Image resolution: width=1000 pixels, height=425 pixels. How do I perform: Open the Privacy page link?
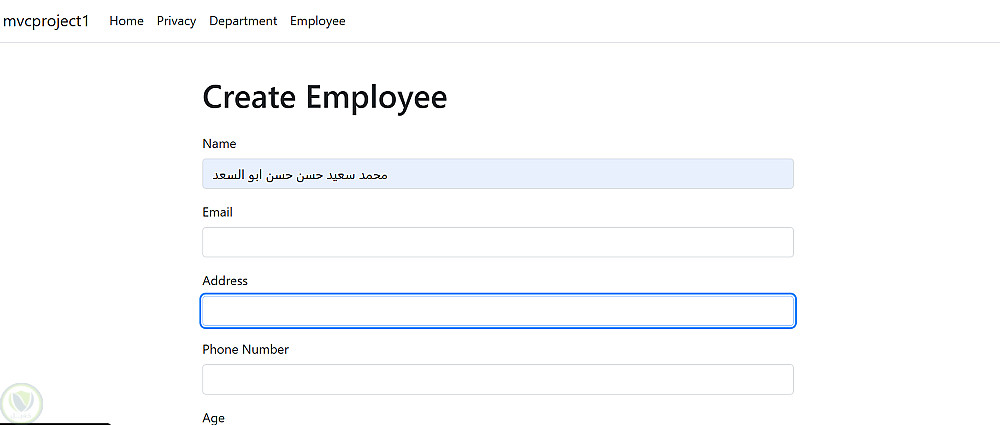coord(176,21)
